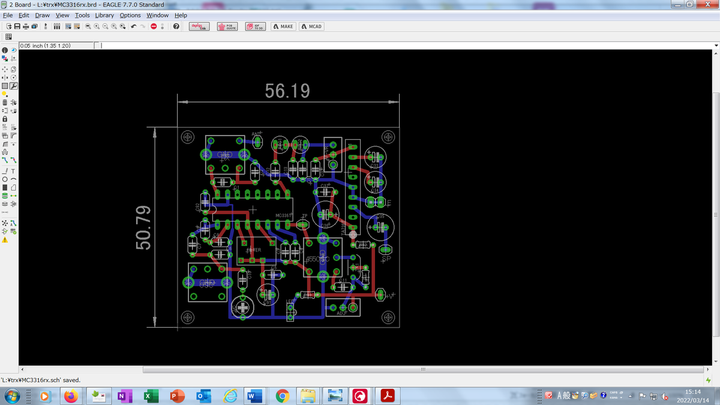Print the board layout
This screenshot has width=720, height=405.
[26, 27]
